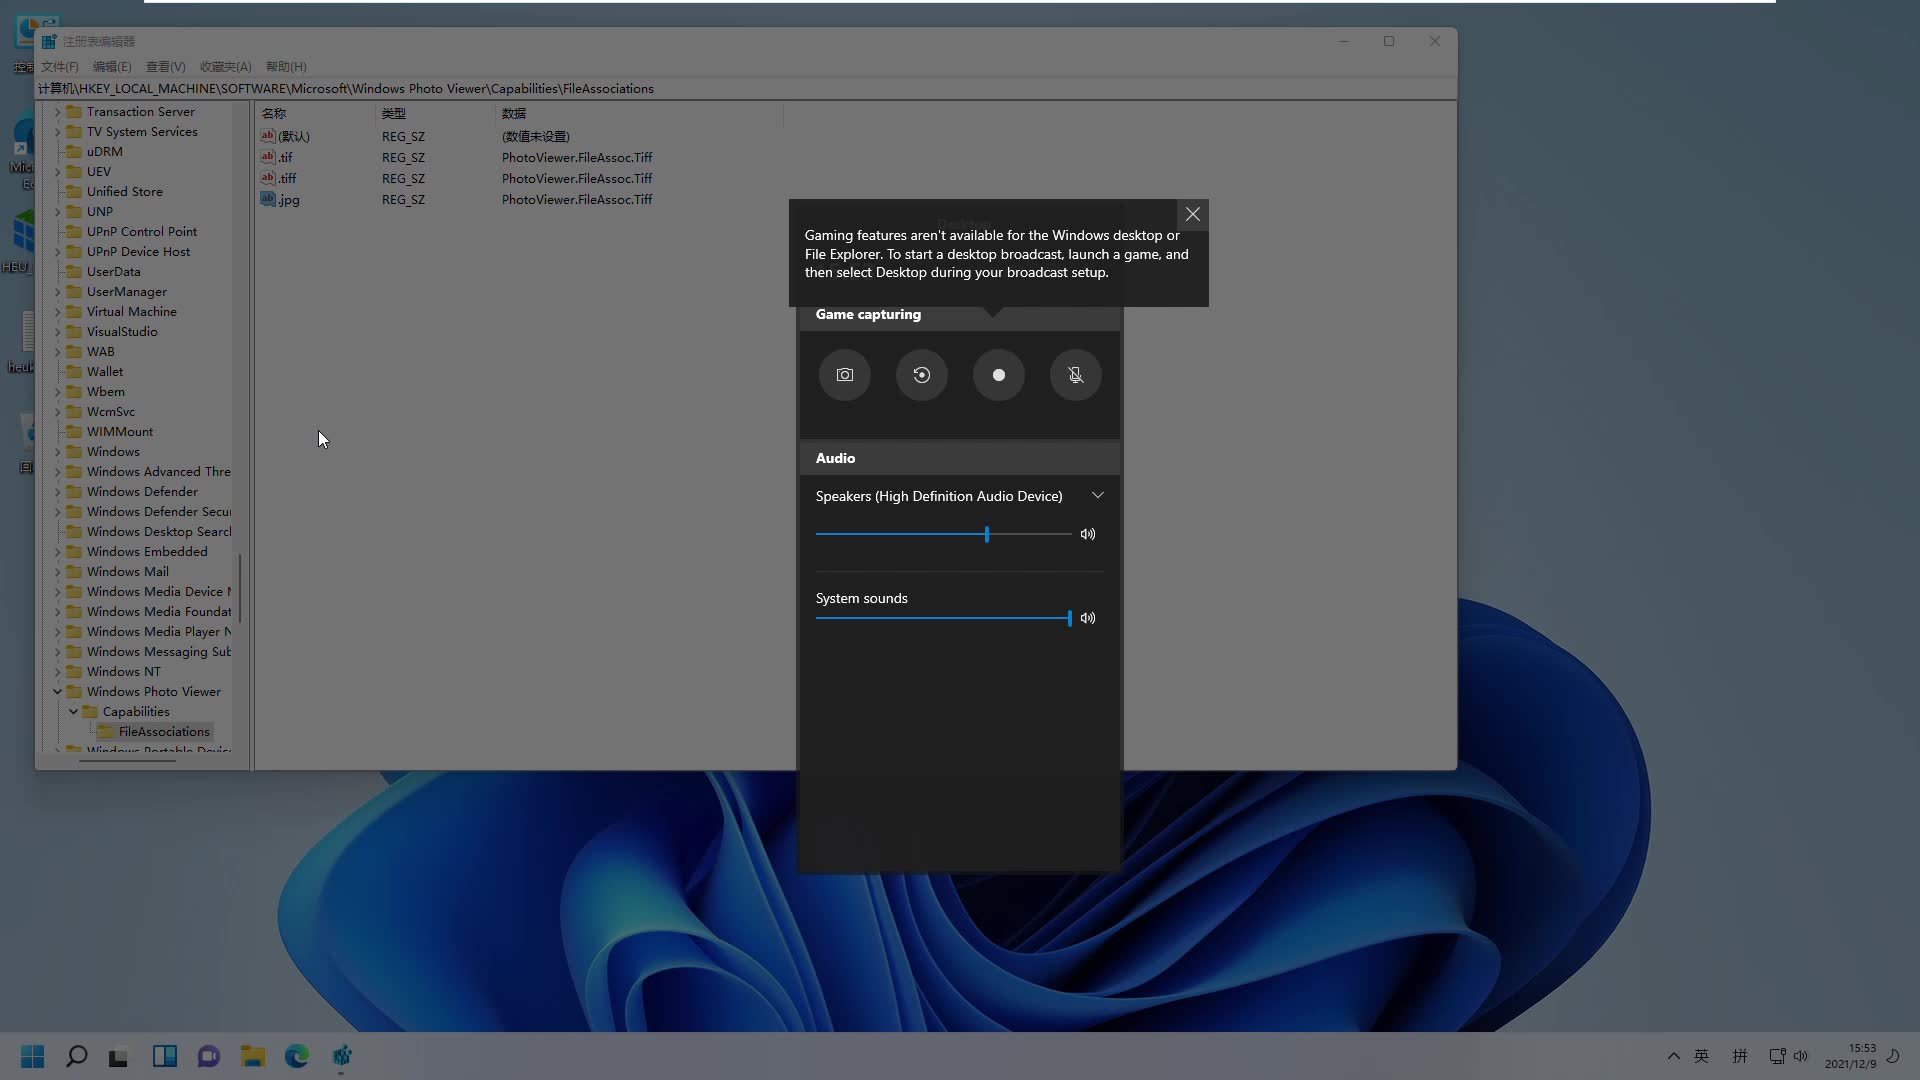Select the .tif registry value icon

pyautogui.click(x=268, y=157)
